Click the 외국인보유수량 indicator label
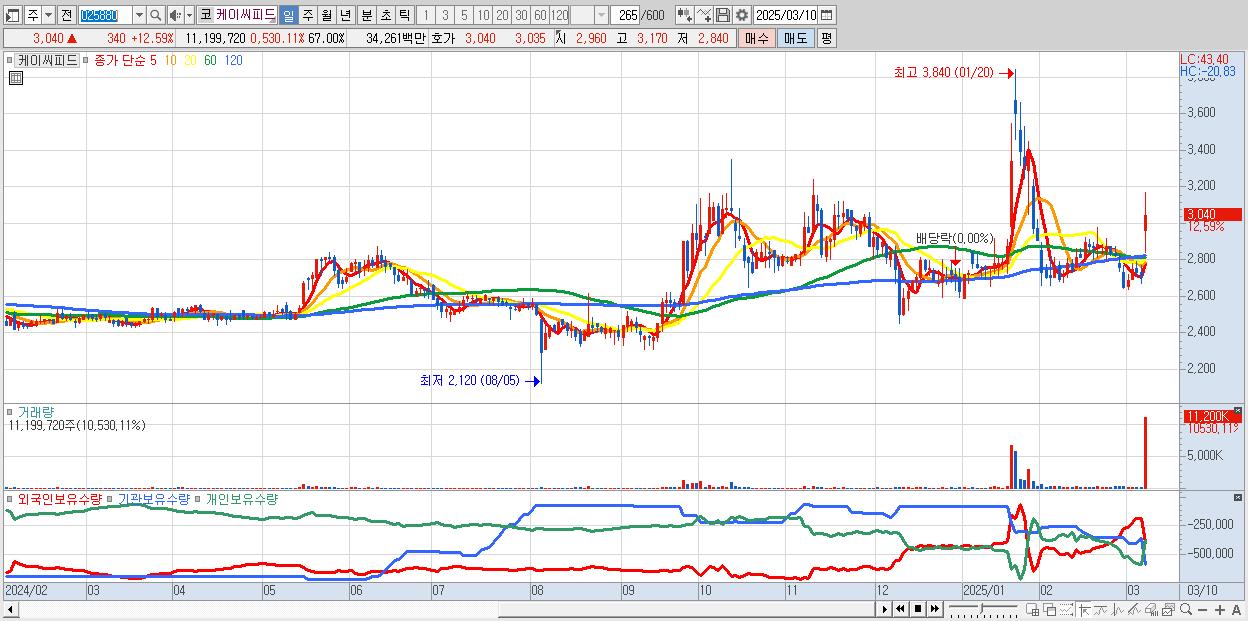This screenshot has height=621, width=1248. [x=59, y=498]
